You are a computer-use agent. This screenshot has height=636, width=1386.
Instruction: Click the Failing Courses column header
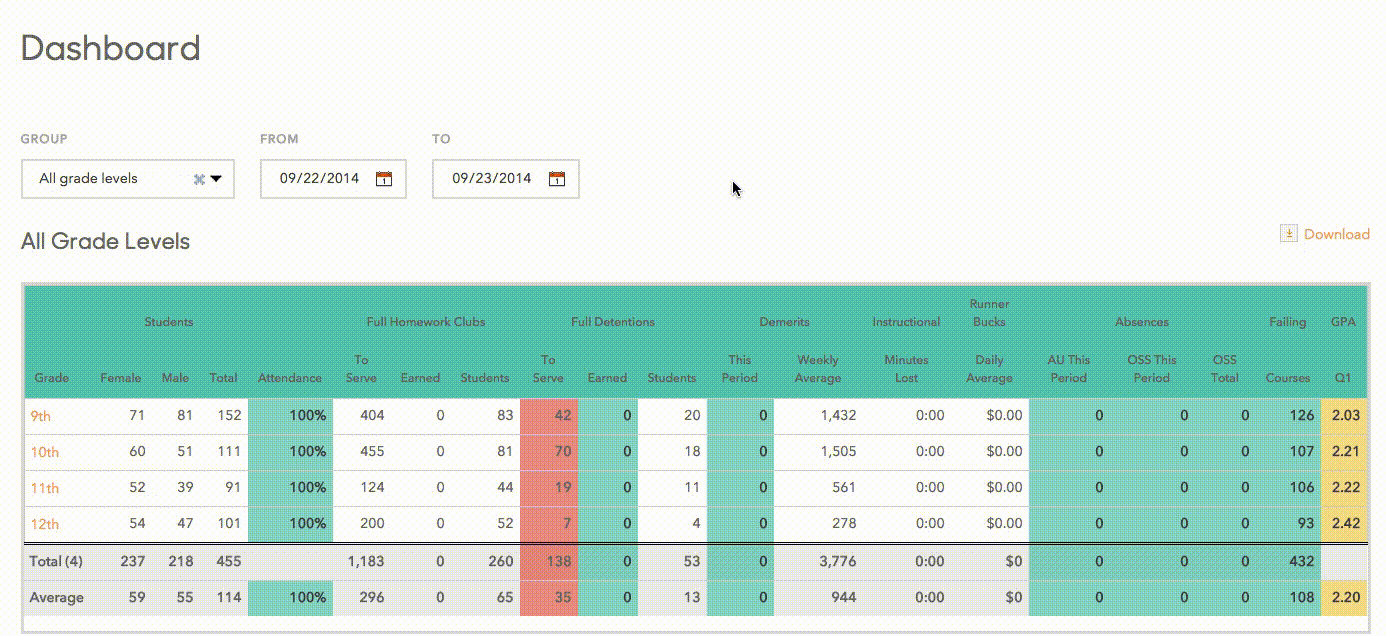click(1287, 378)
